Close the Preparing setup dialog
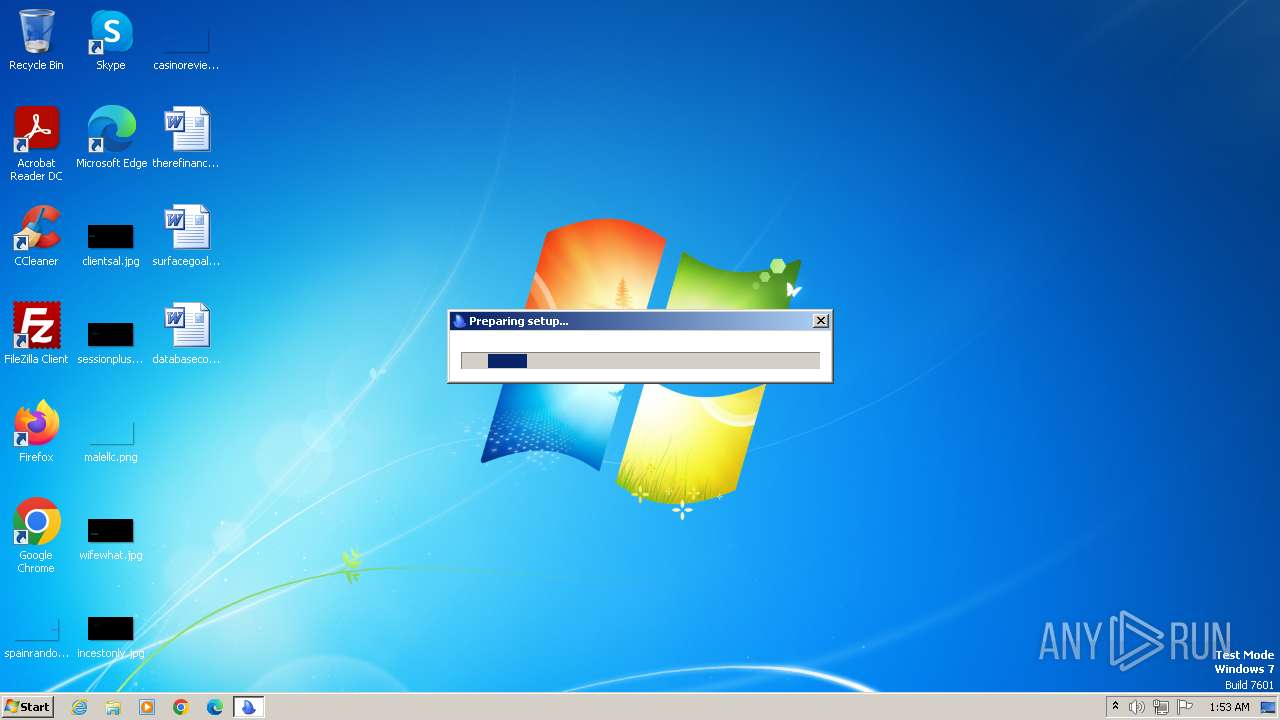The image size is (1280, 720). coord(821,321)
